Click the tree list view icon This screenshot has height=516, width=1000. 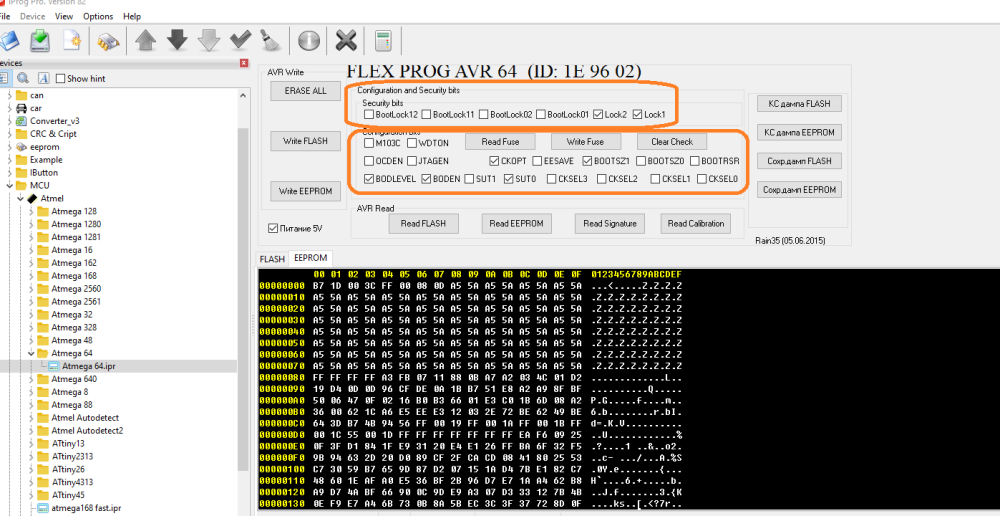4,78
